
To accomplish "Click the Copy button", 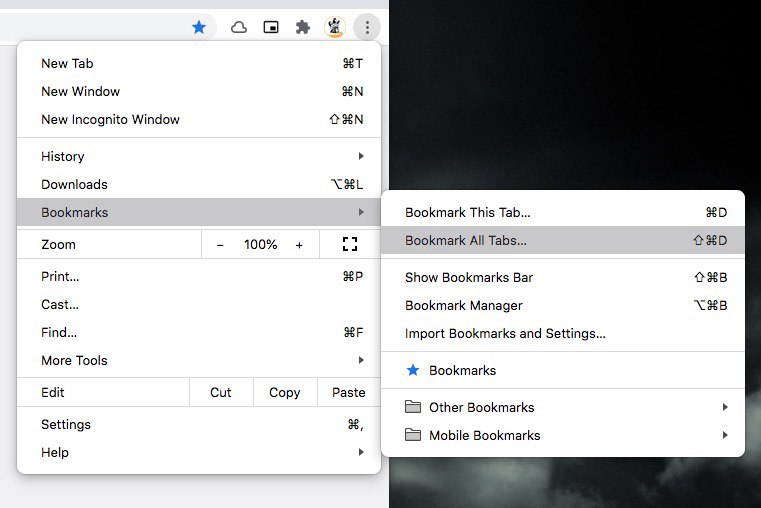I will pos(285,393).
